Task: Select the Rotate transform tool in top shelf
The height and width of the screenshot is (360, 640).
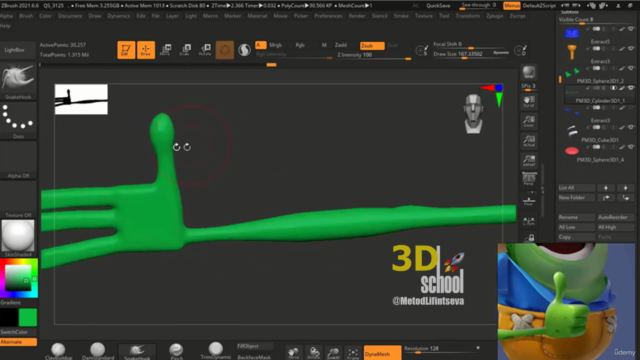Action: (x=205, y=50)
